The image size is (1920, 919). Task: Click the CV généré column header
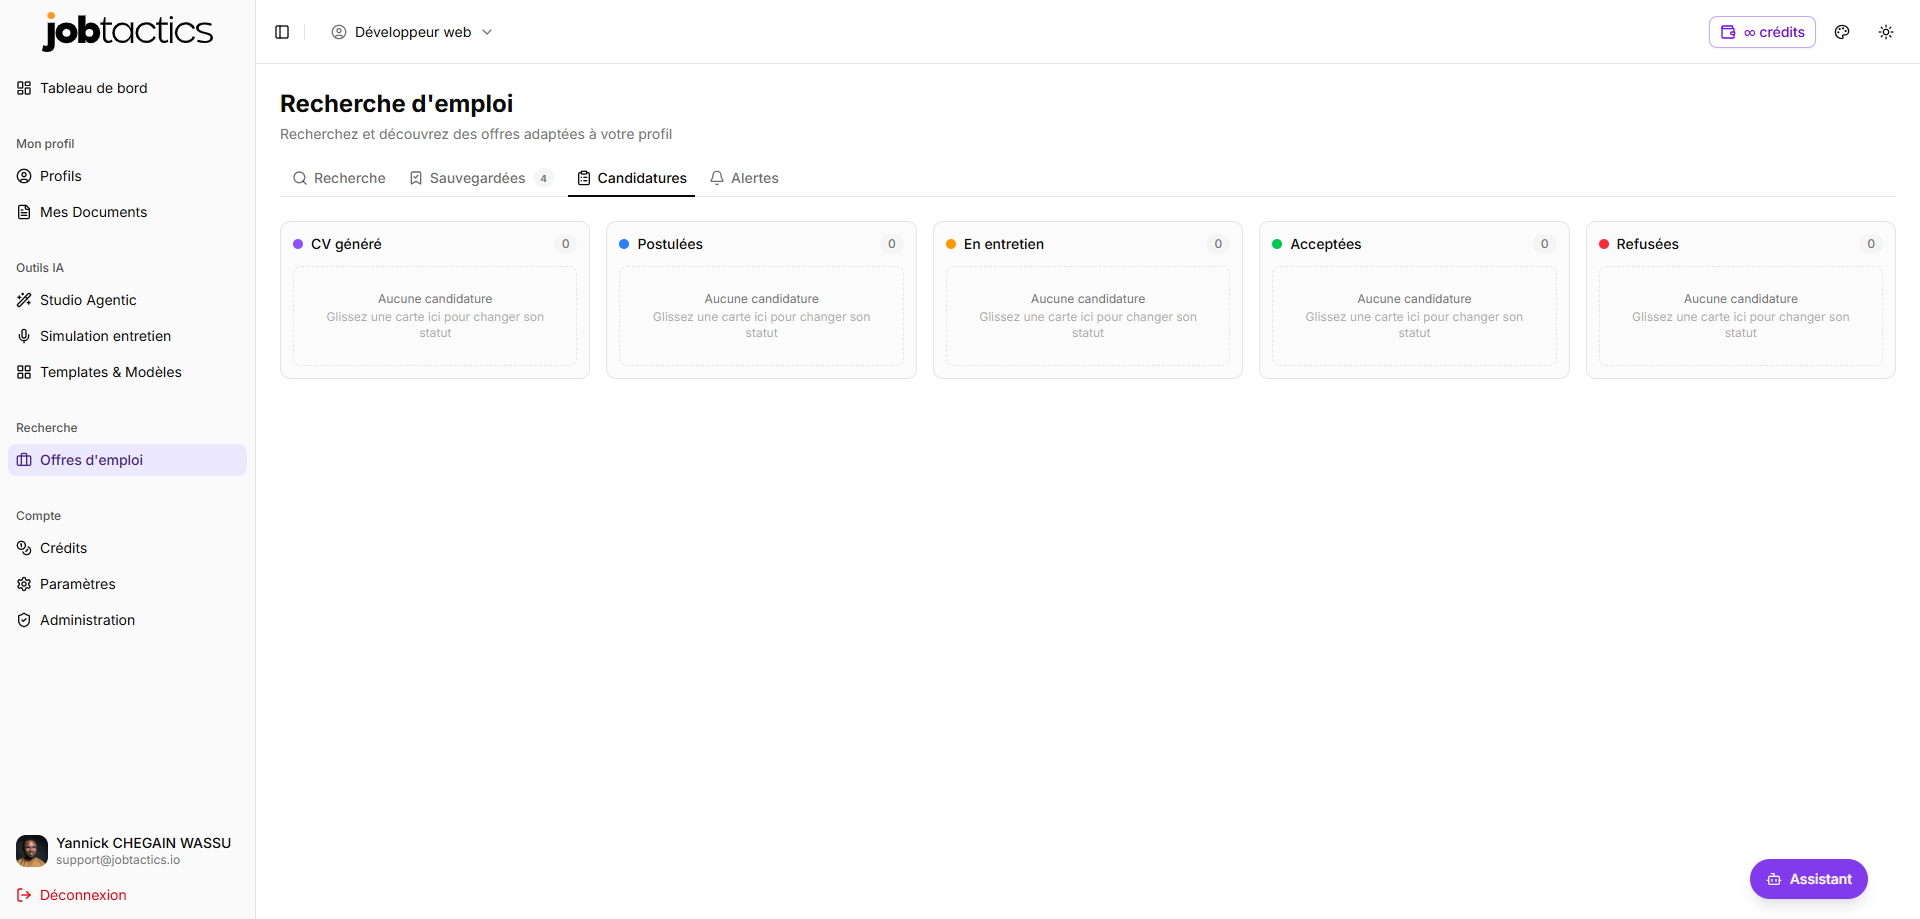(435, 244)
